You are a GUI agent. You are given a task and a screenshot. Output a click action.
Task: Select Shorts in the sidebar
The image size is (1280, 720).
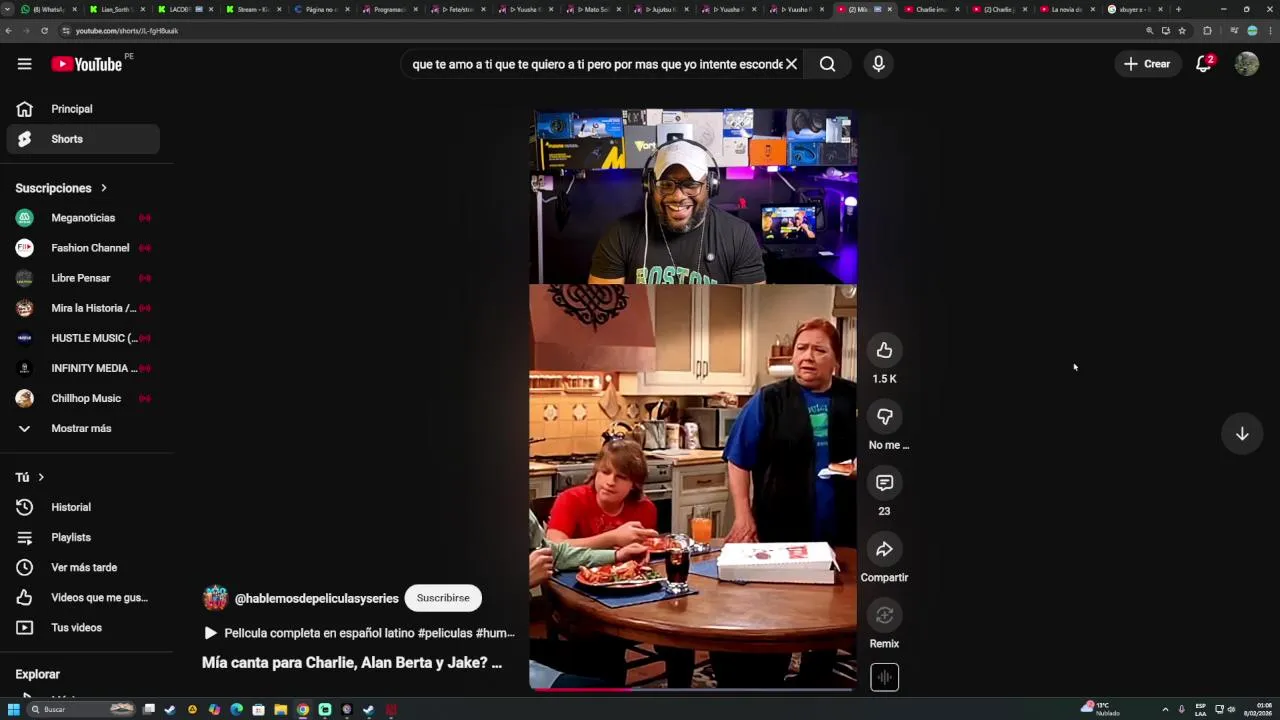[83, 139]
